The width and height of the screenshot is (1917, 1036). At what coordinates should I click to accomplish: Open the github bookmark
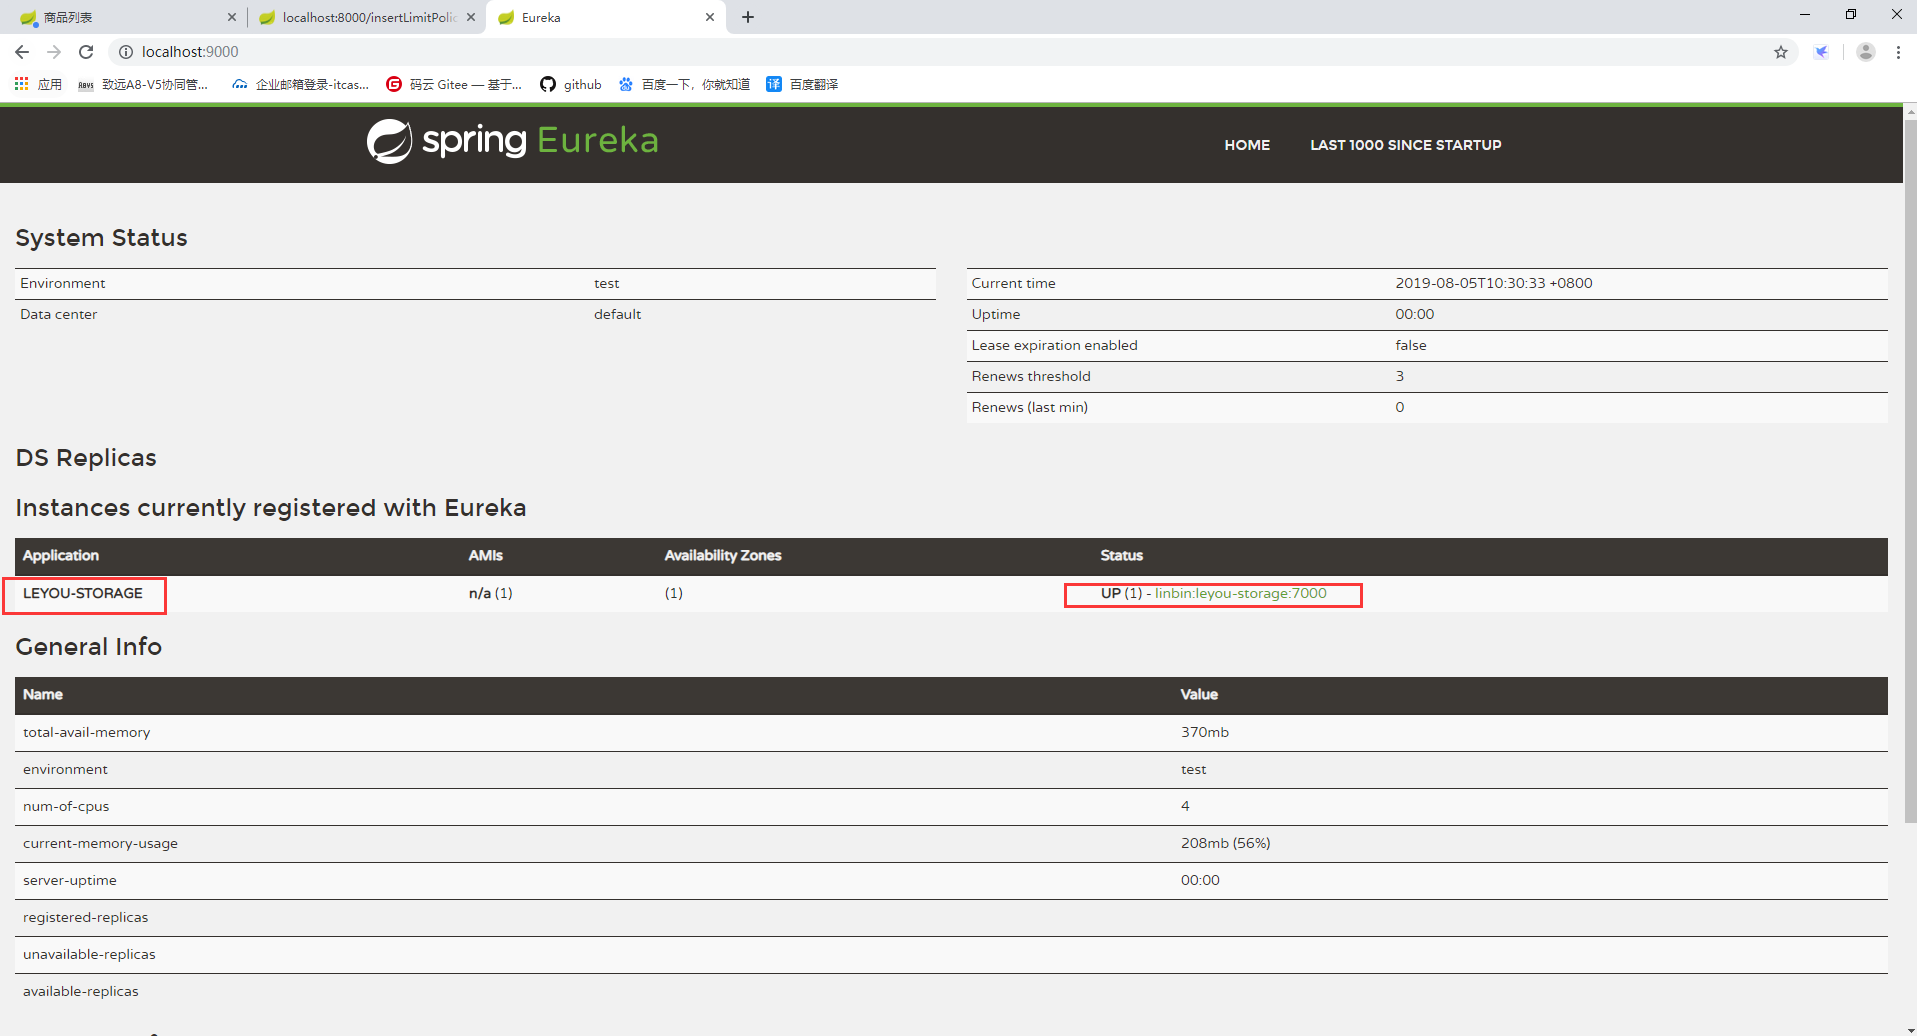coord(571,85)
